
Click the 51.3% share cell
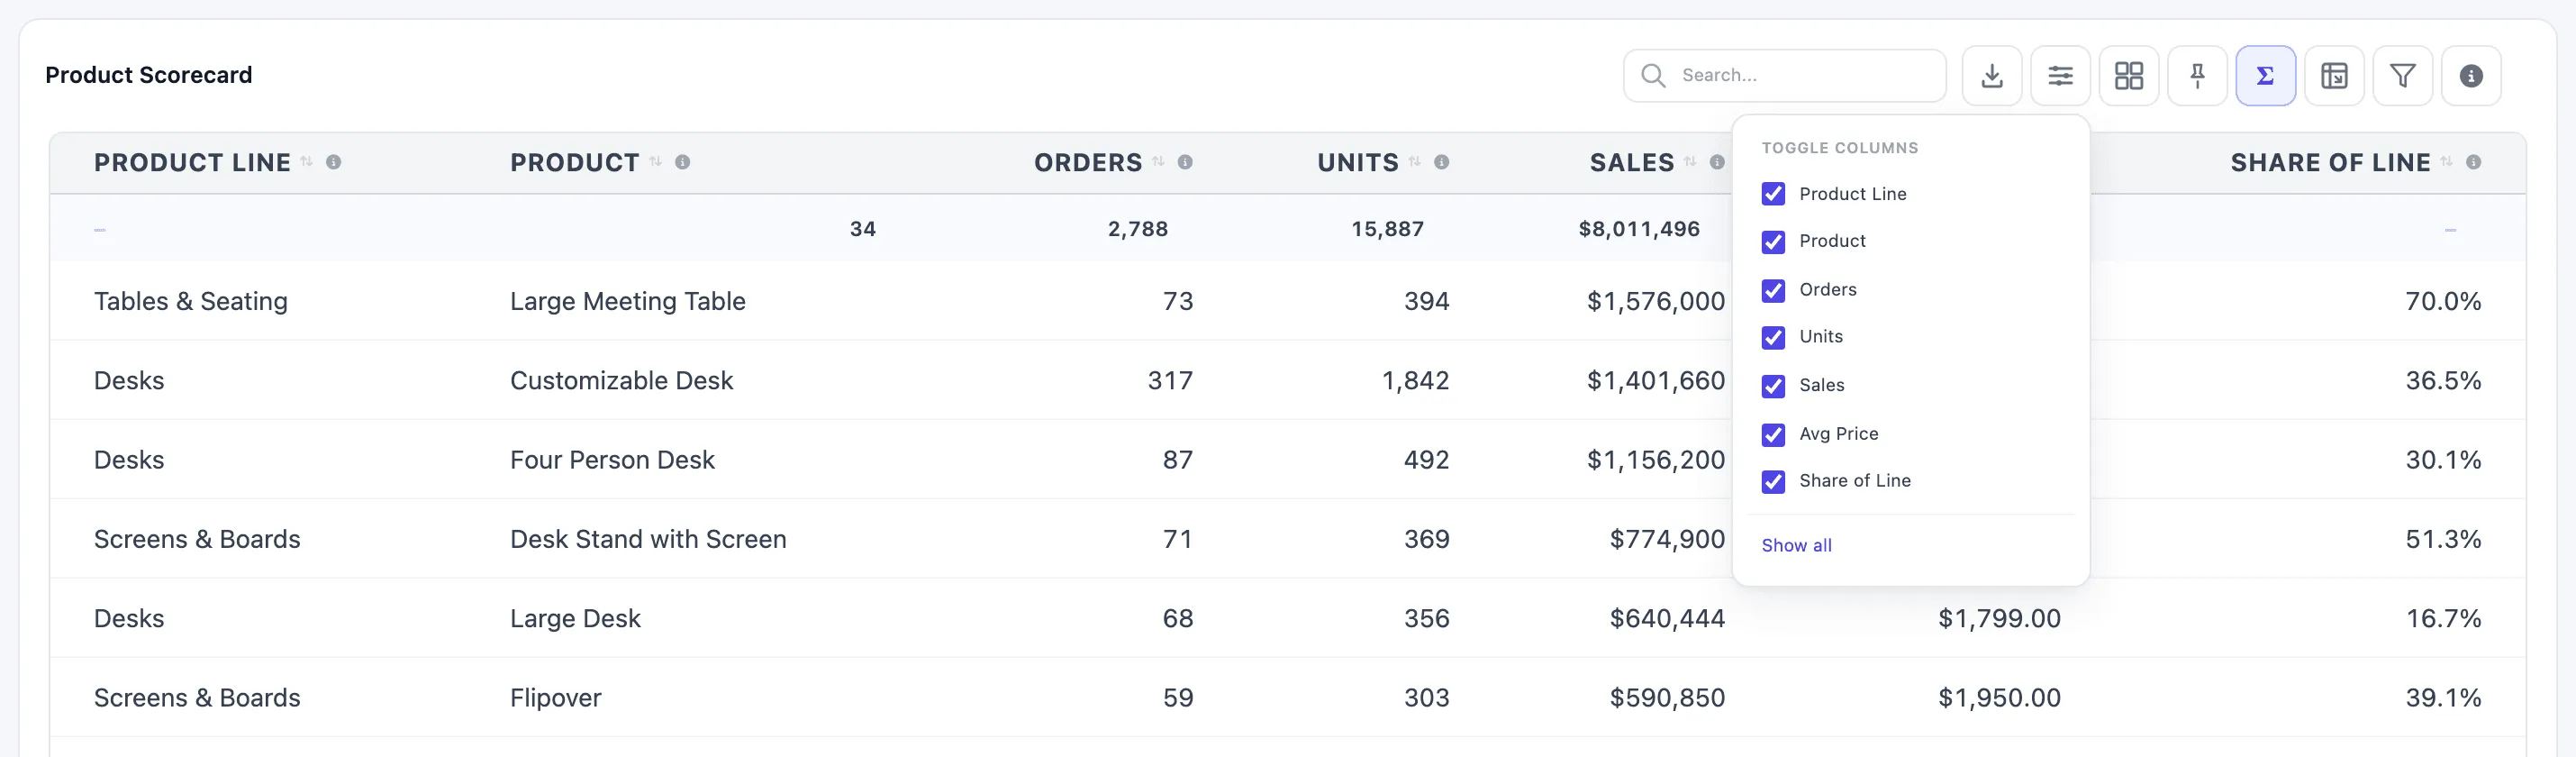click(2443, 539)
